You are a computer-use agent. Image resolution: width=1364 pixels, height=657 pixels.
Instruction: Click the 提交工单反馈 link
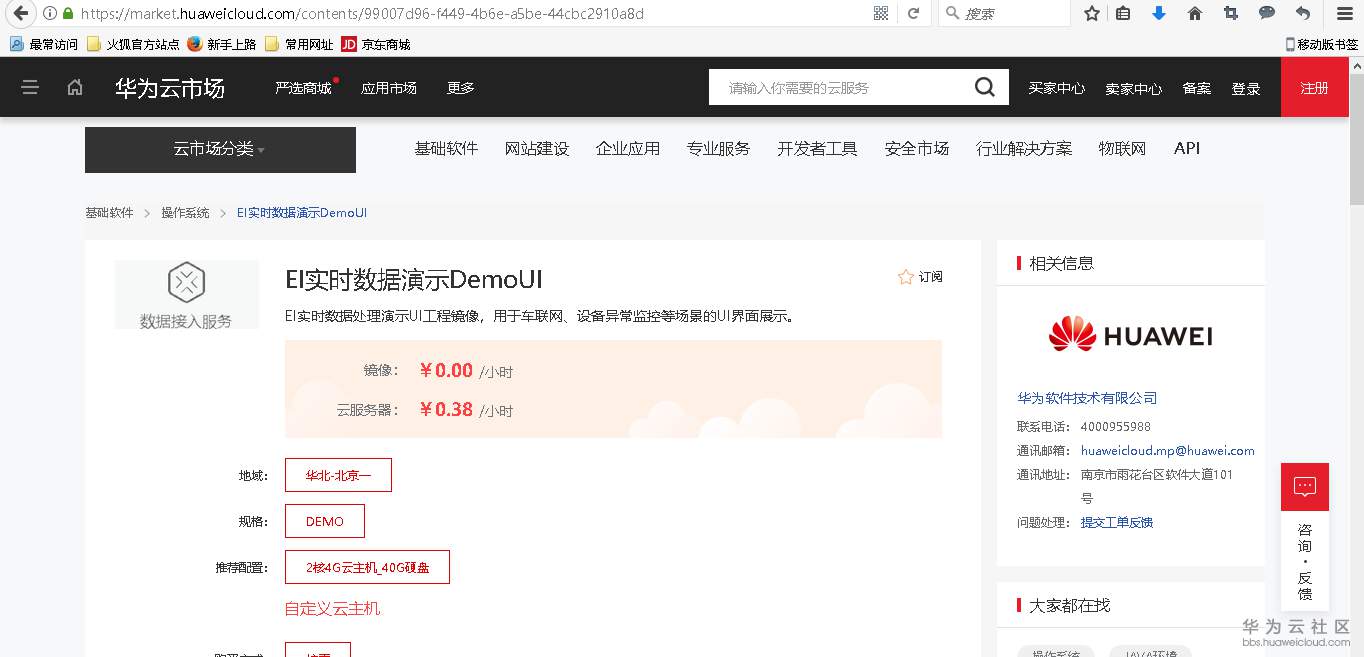1117,522
